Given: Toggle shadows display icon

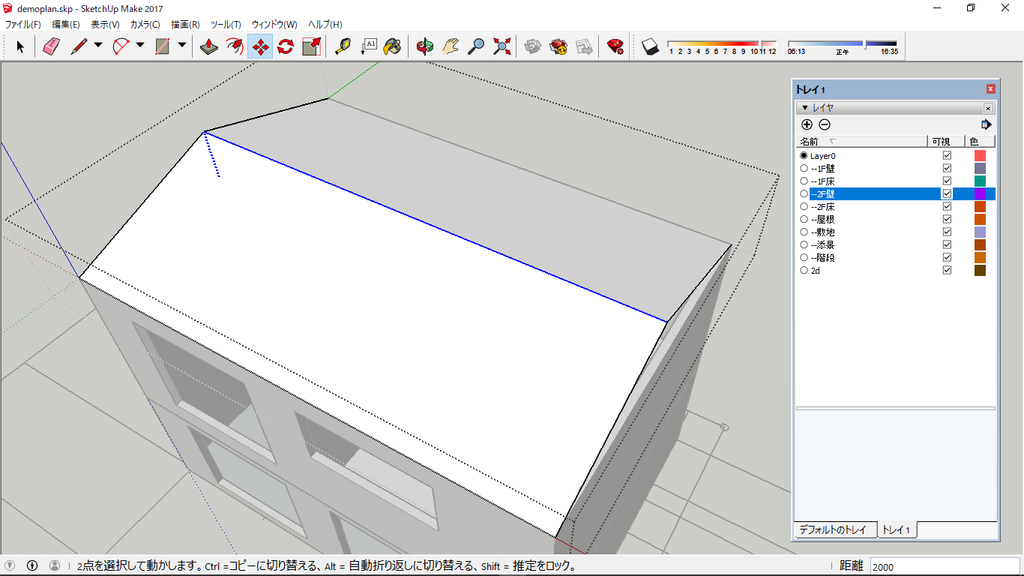Looking at the screenshot, I should [650, 47].
